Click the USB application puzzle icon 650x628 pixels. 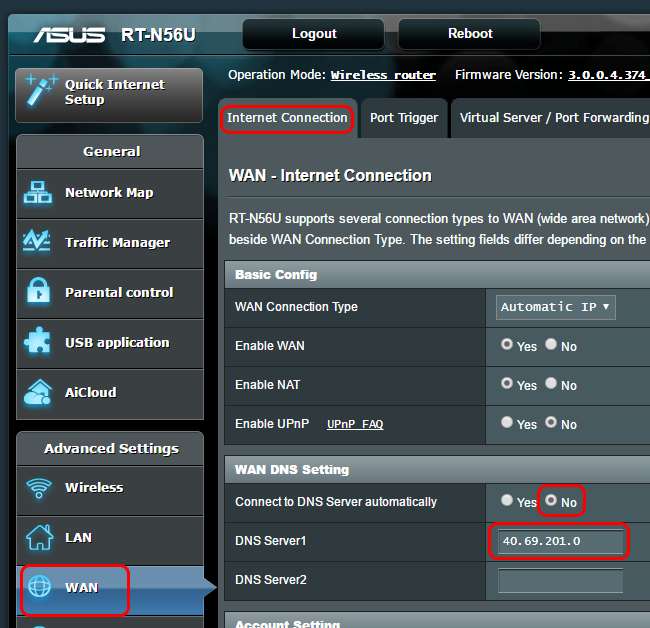tap(38, 341)
